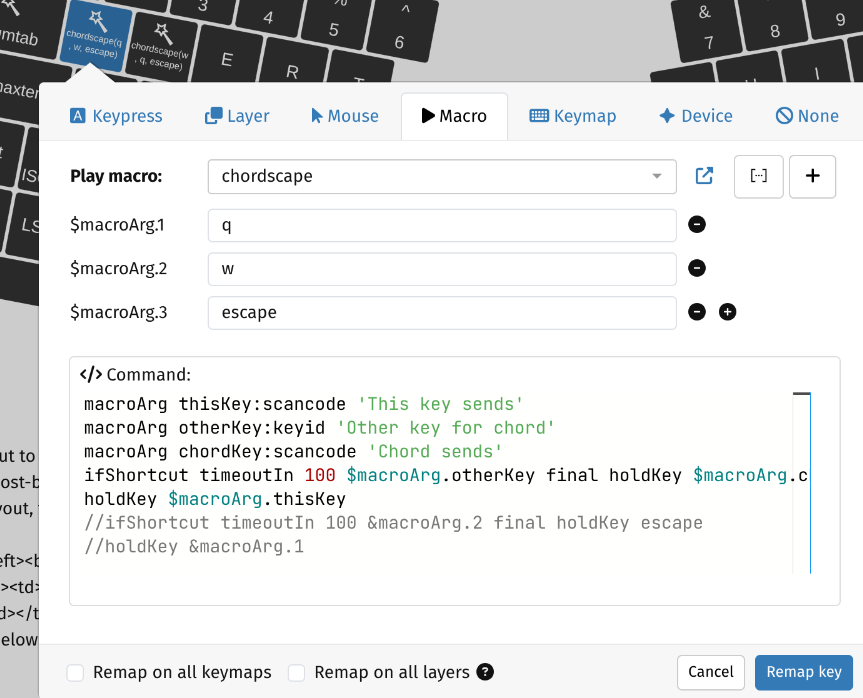The width and height of the screenshot is (863, 698).
Task: Enable Remap on all keymaps checkbox
Action: (75, 673)
